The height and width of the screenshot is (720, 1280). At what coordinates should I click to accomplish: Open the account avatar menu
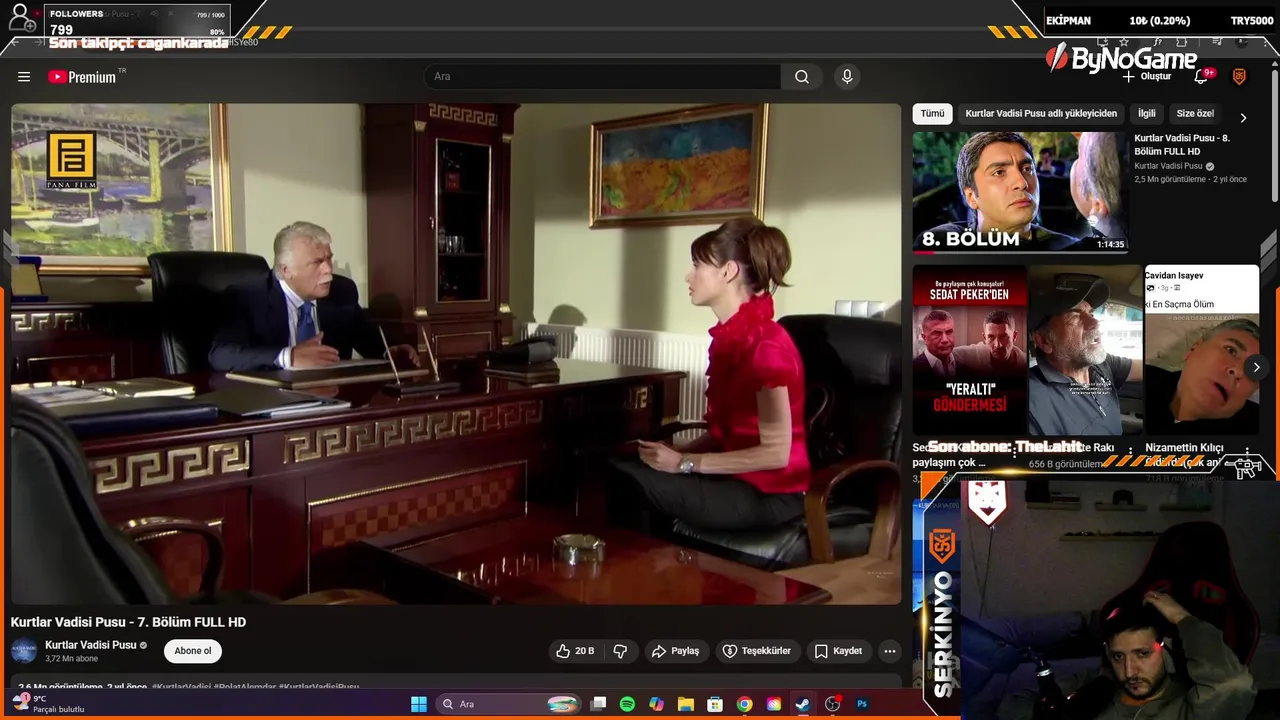click(1239, 77)
